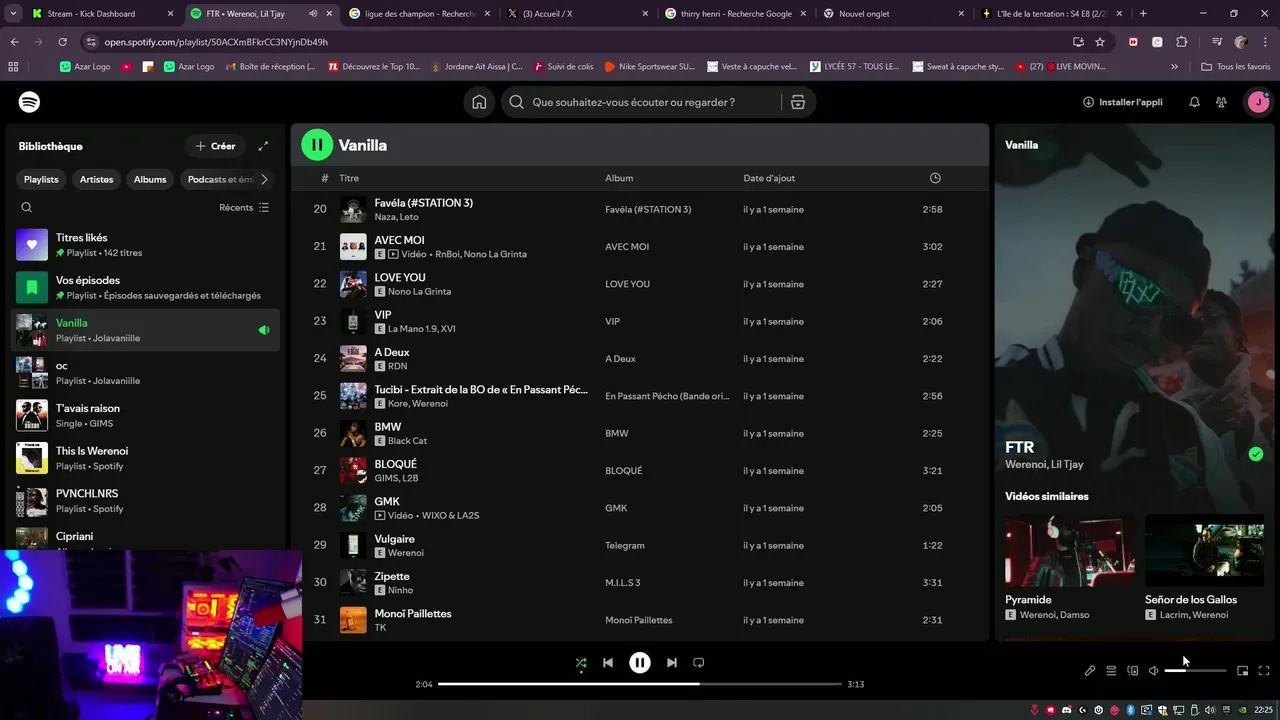Enter fullscreen mode icon
This screenshot has height=720, width=1280.
1264,671
